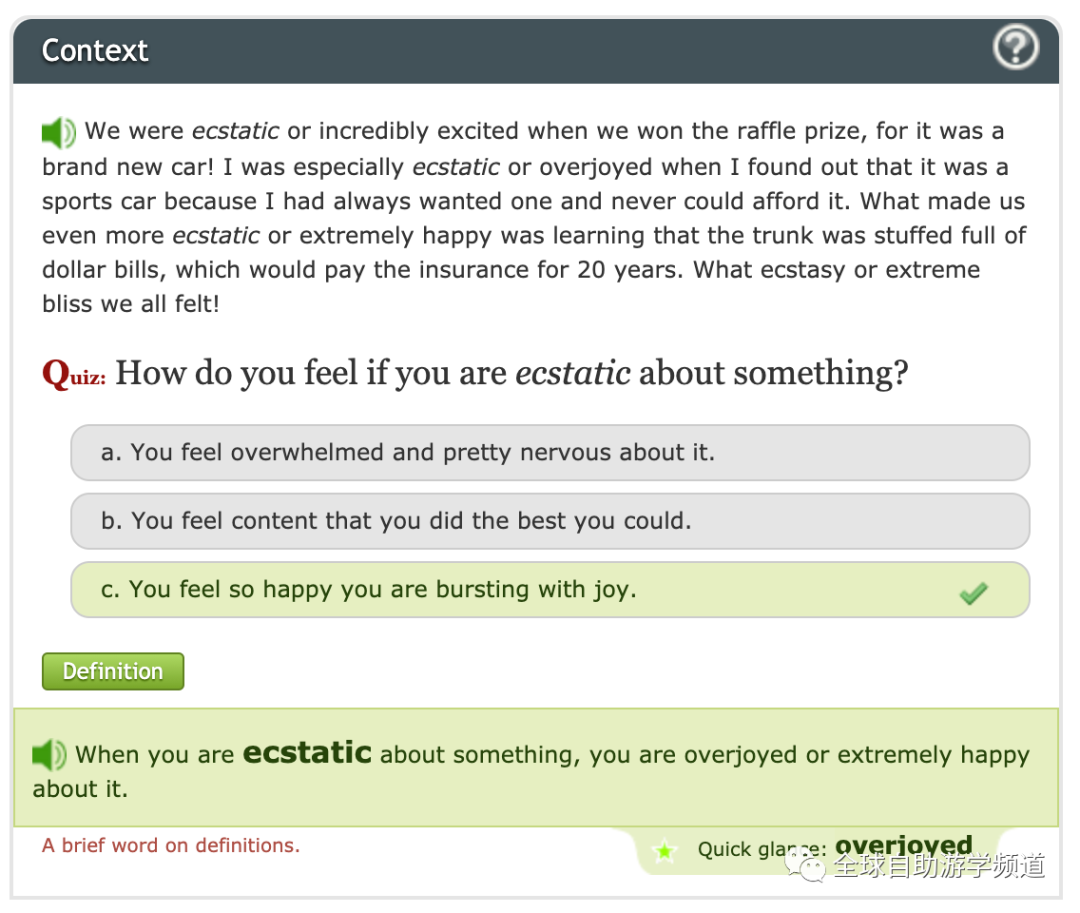Click the red Quiz label

pyautogui.click(x=74, y=375)
